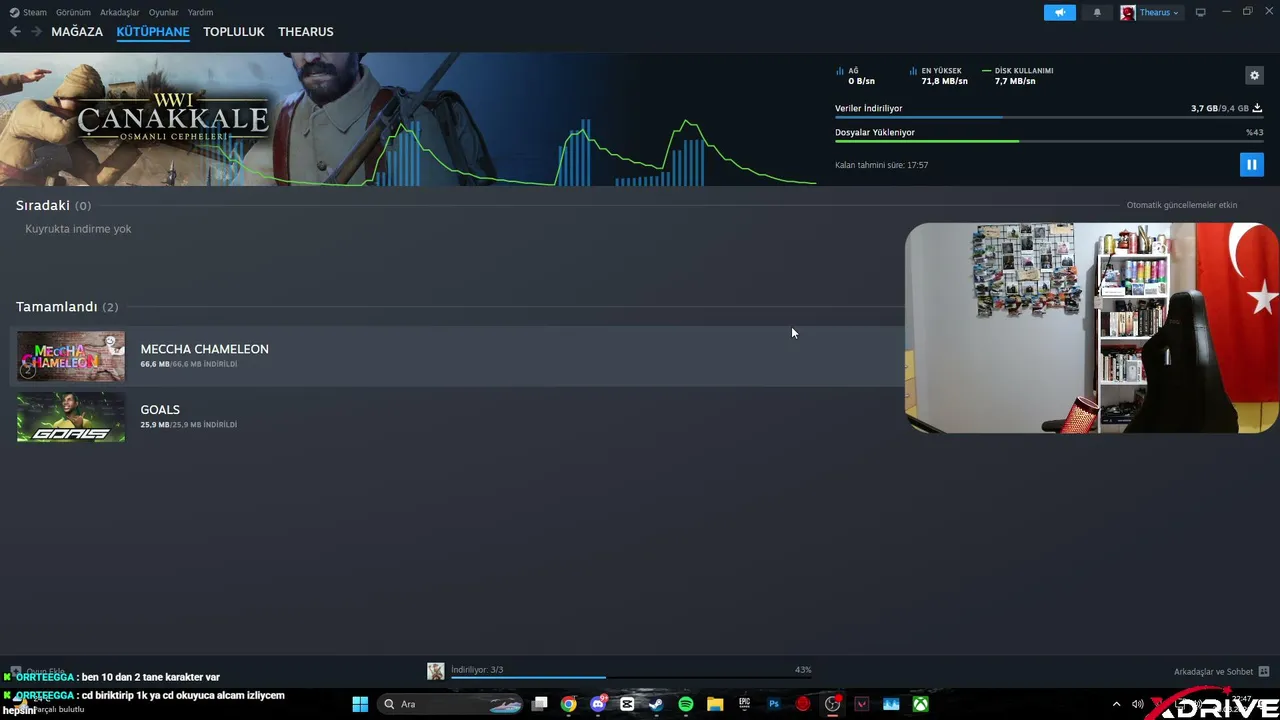Image resolution: width=1280 pixels, height=720 pixels.
Task: Open Spotify from the taskbar
Action: click(686, 704)
